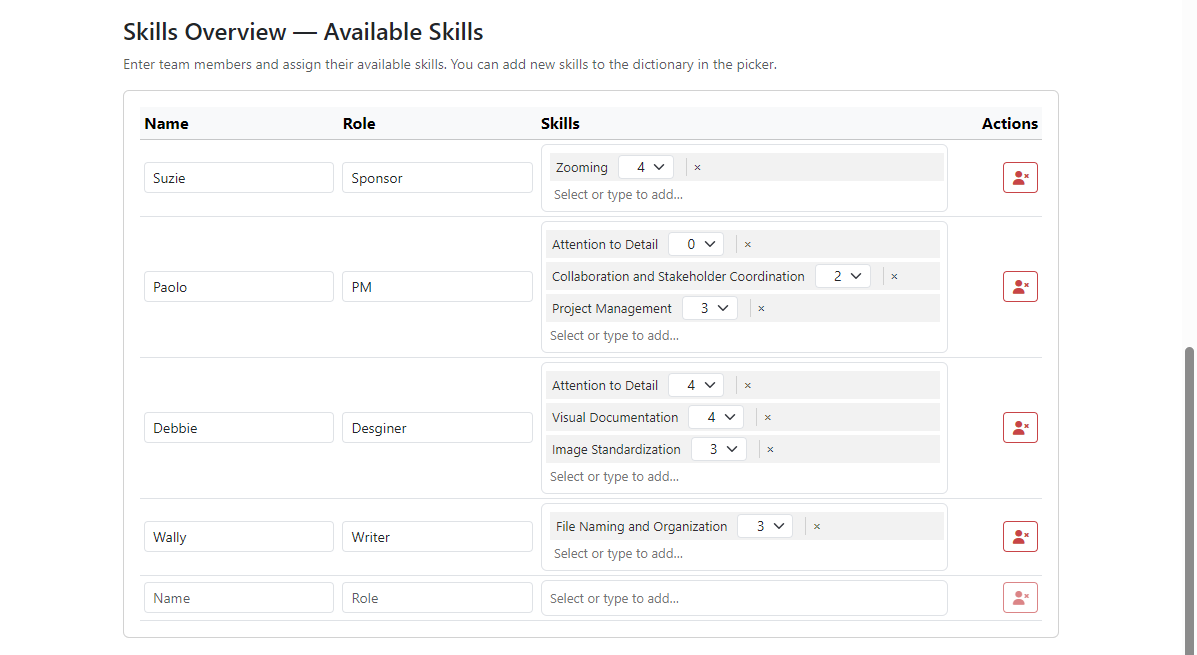Open File Naming and Organization level dropdown
The width and height of the screenshot is (1197, 655).
coord(765,527)
